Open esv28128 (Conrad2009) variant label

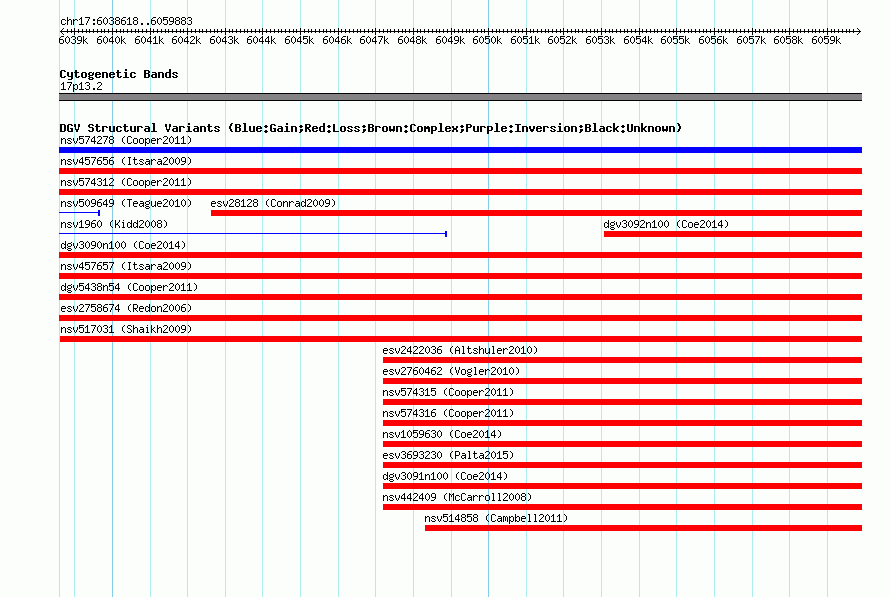tap(273, 203)
